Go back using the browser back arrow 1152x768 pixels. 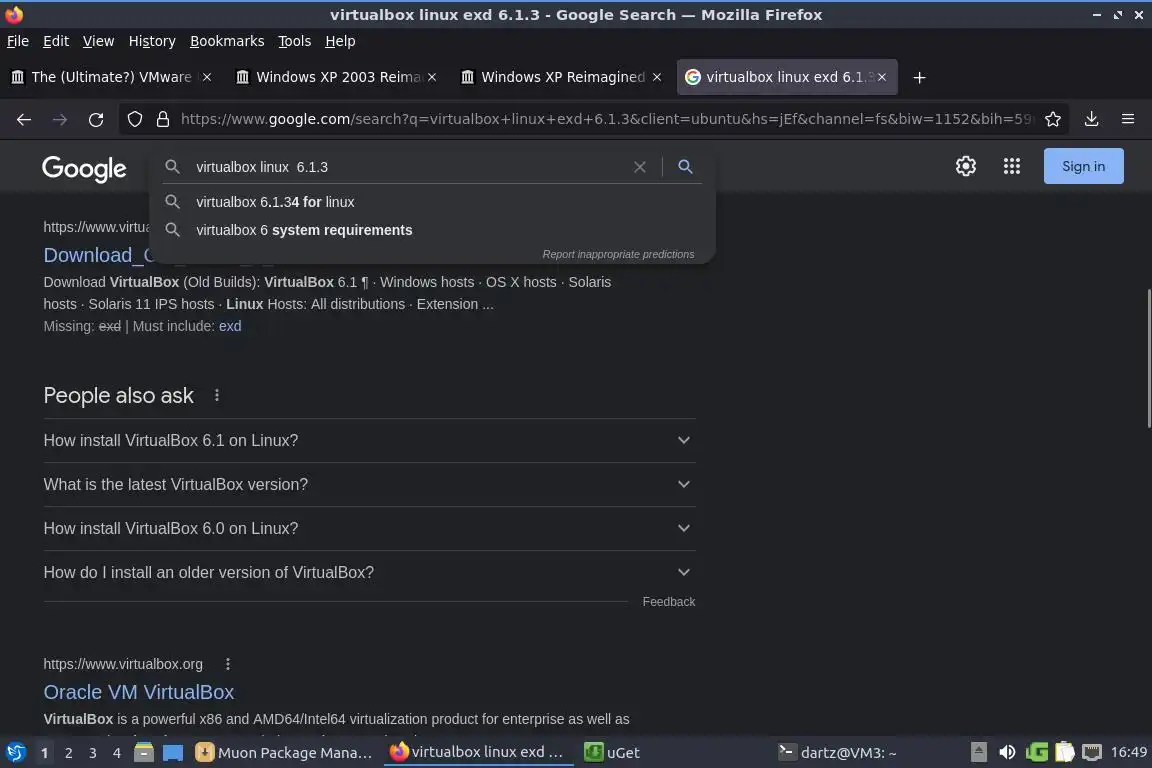point(24,119)
